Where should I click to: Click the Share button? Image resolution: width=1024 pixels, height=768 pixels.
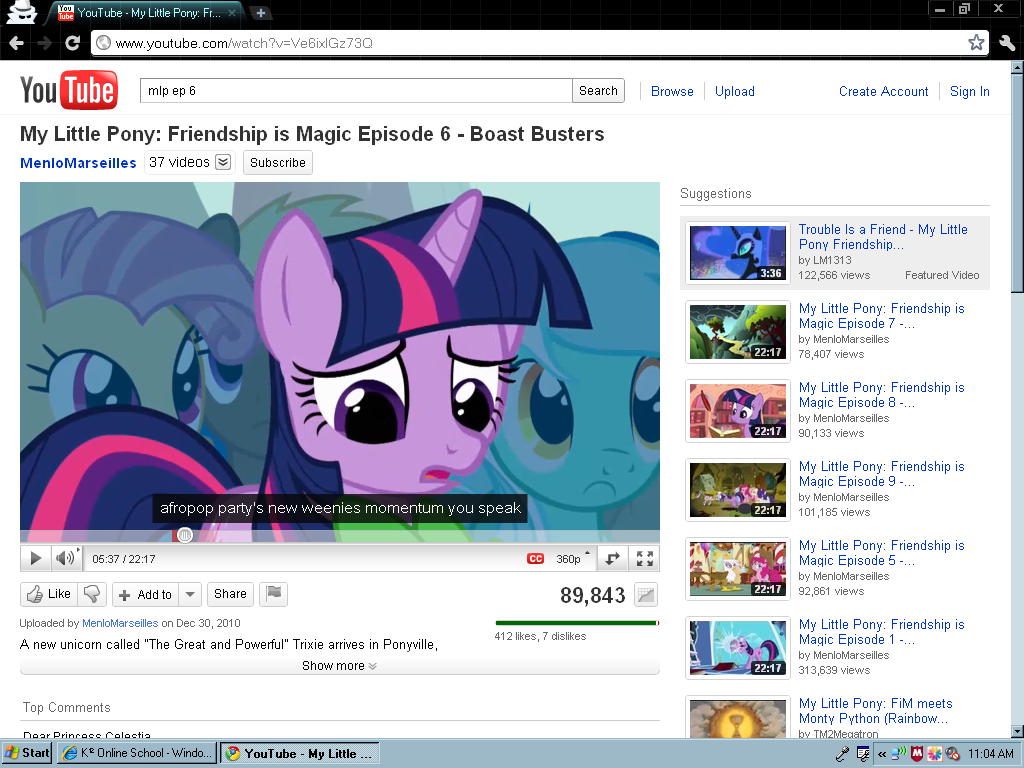tap(231, 594)
